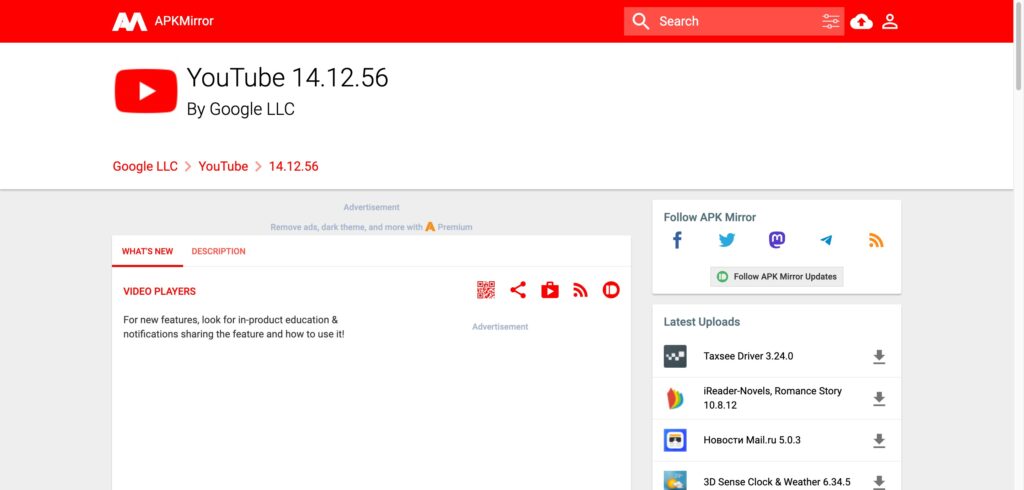Click YouTube 14.12.56 title text

pos(287,78)
